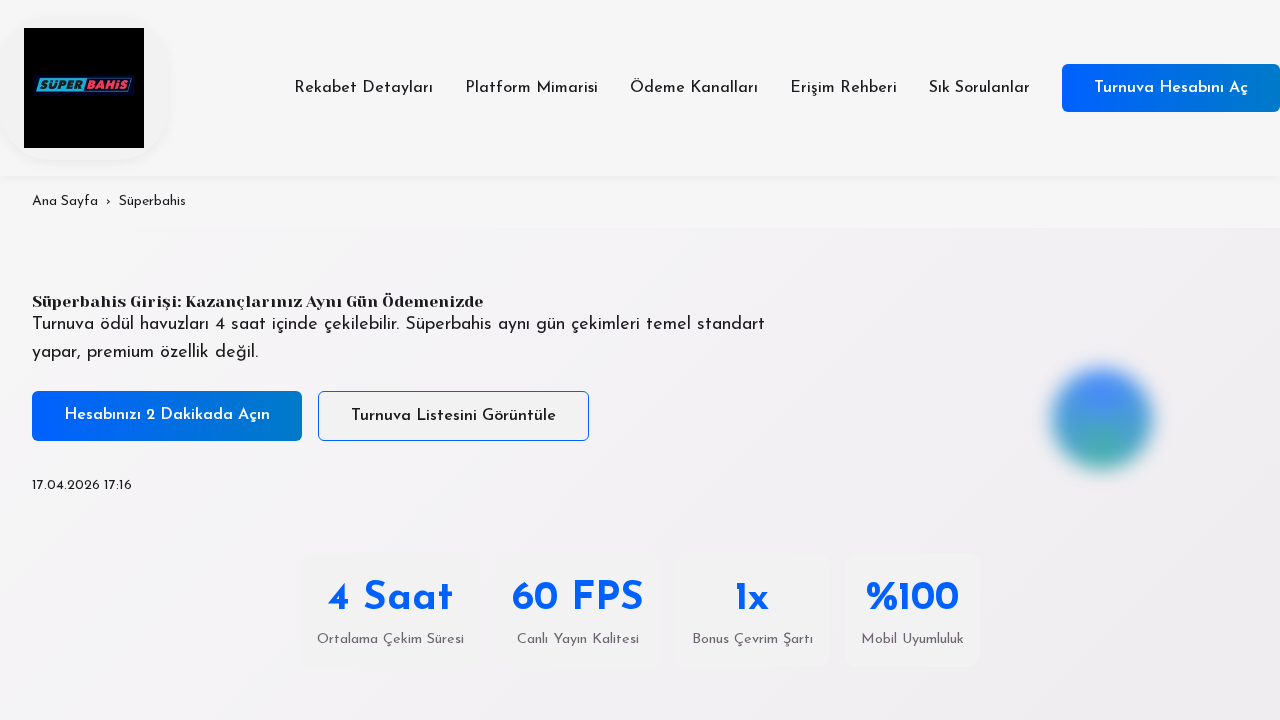Open Platform Mimarisi menu item
Screen dimensions: 1280x720
pos(531,88)
